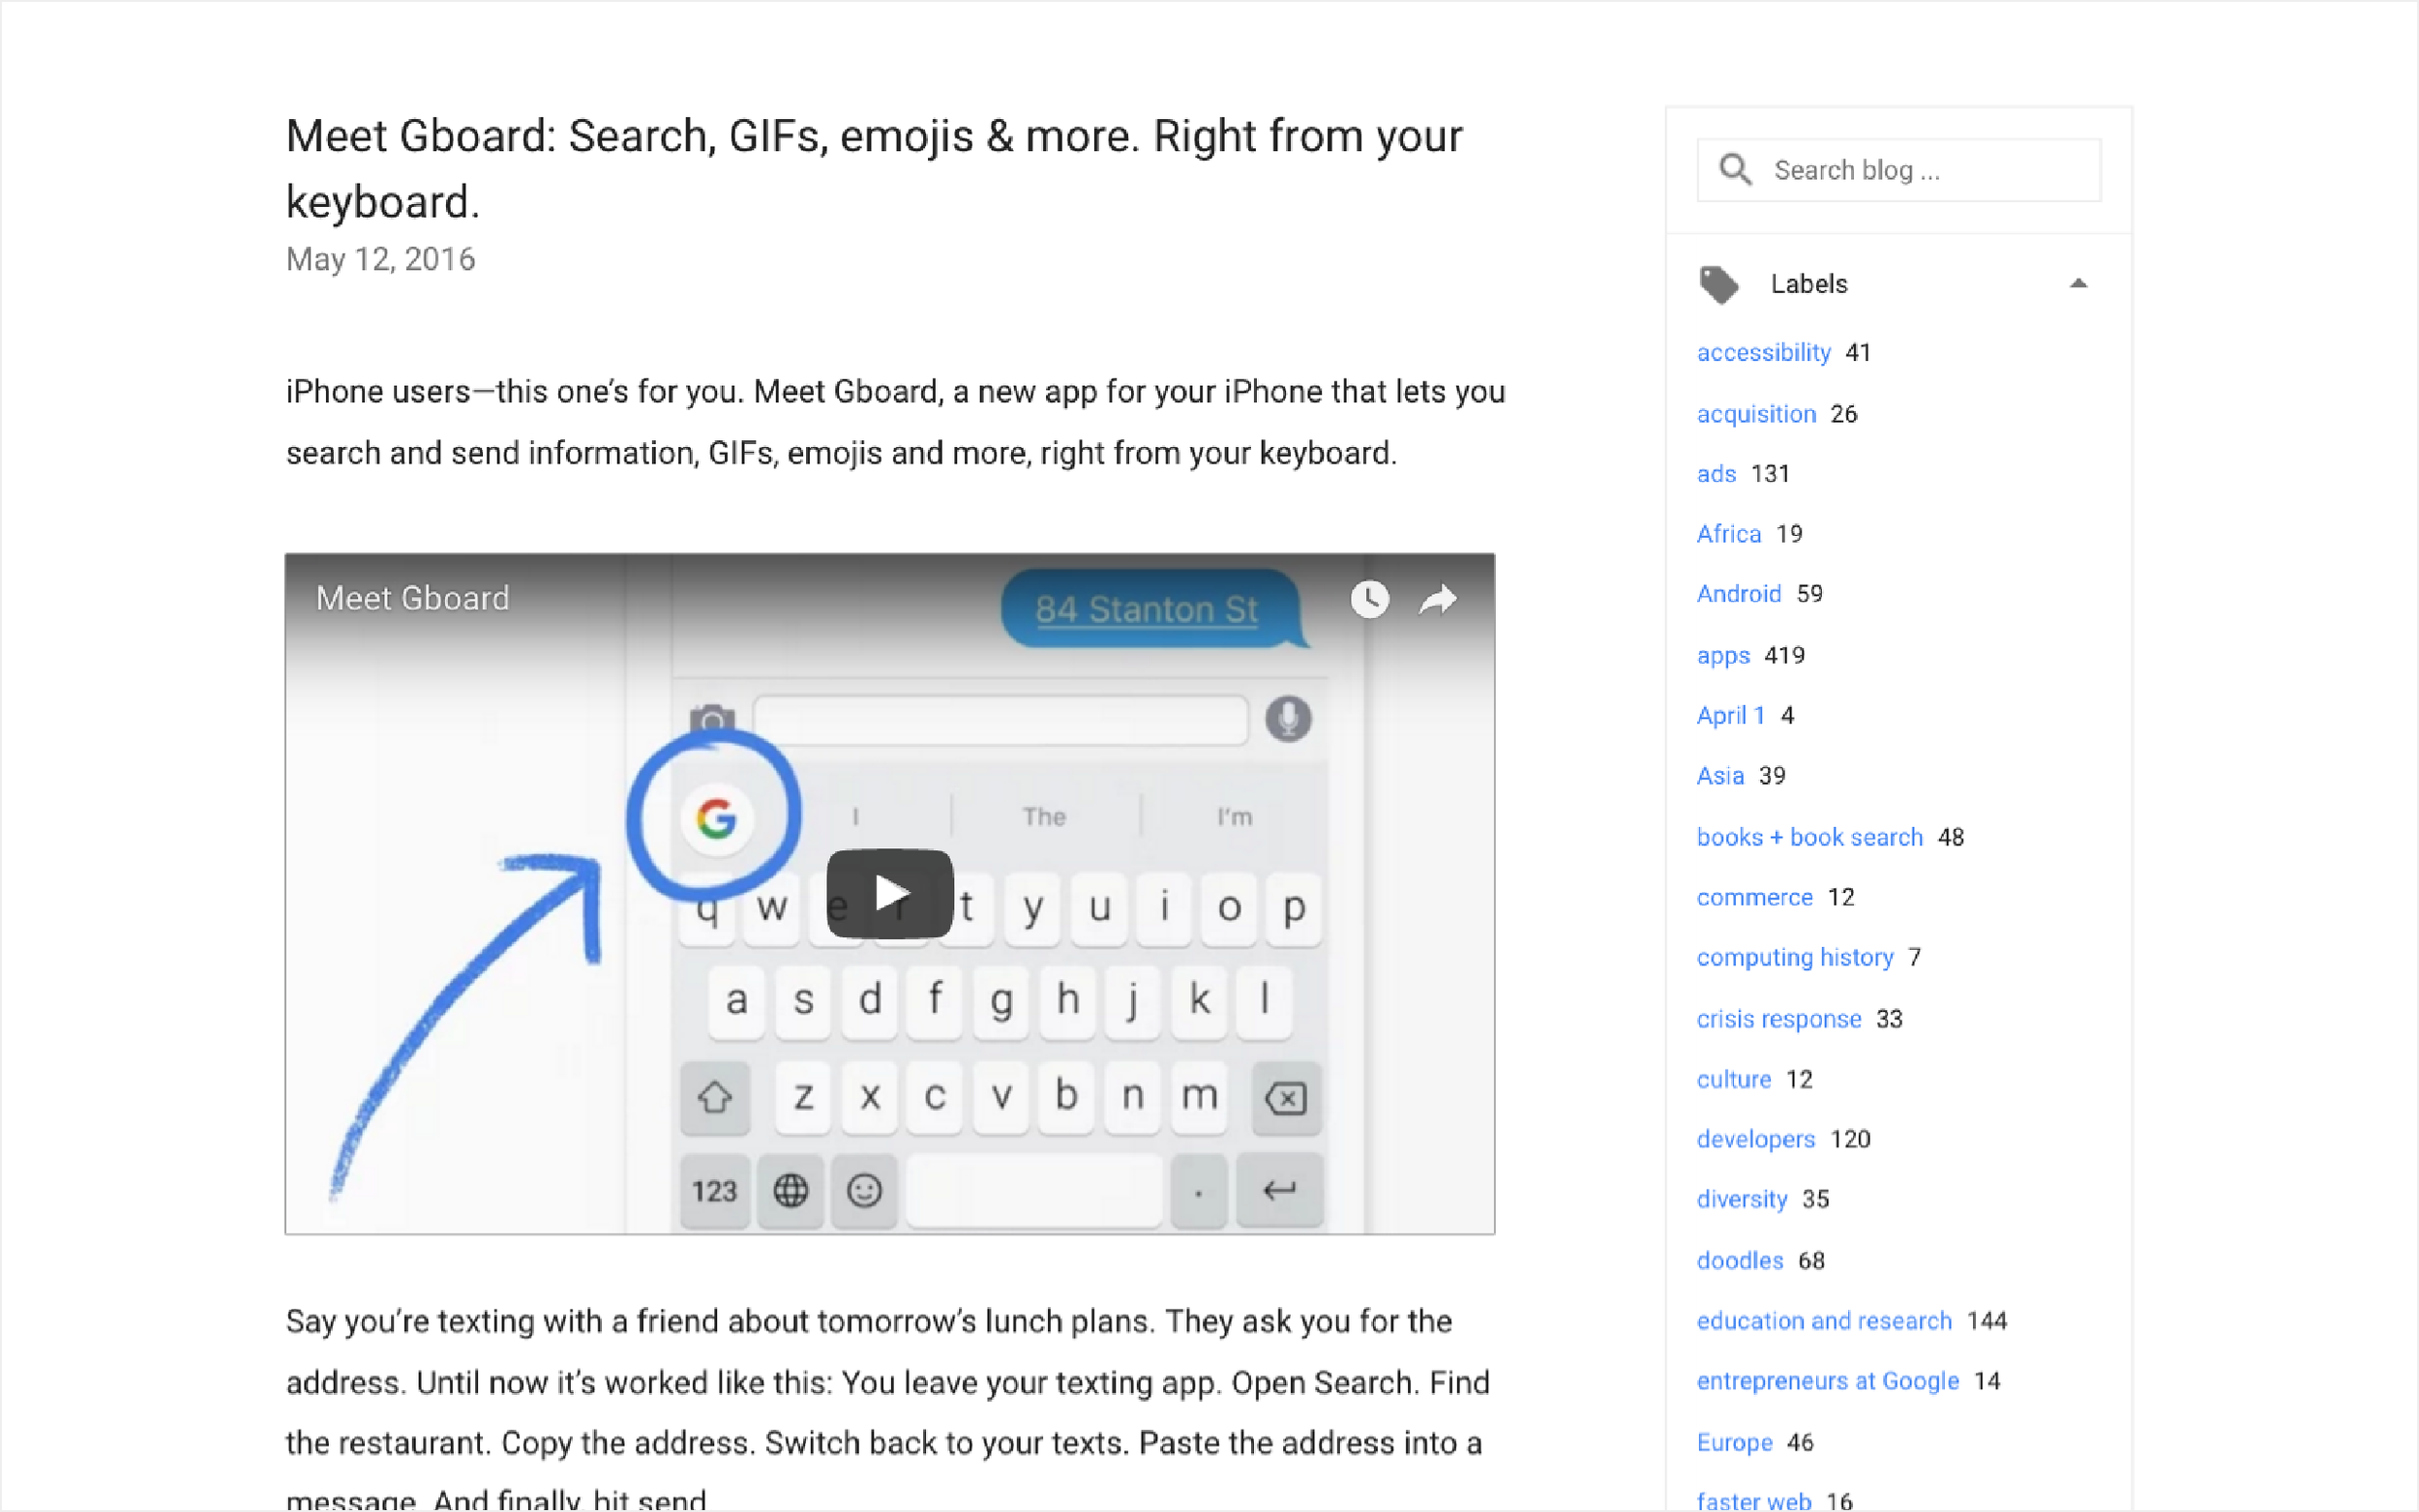Viewport: 2419px width, 1512px height.
Task: Open the crisis response label
Action: 1778,1019
